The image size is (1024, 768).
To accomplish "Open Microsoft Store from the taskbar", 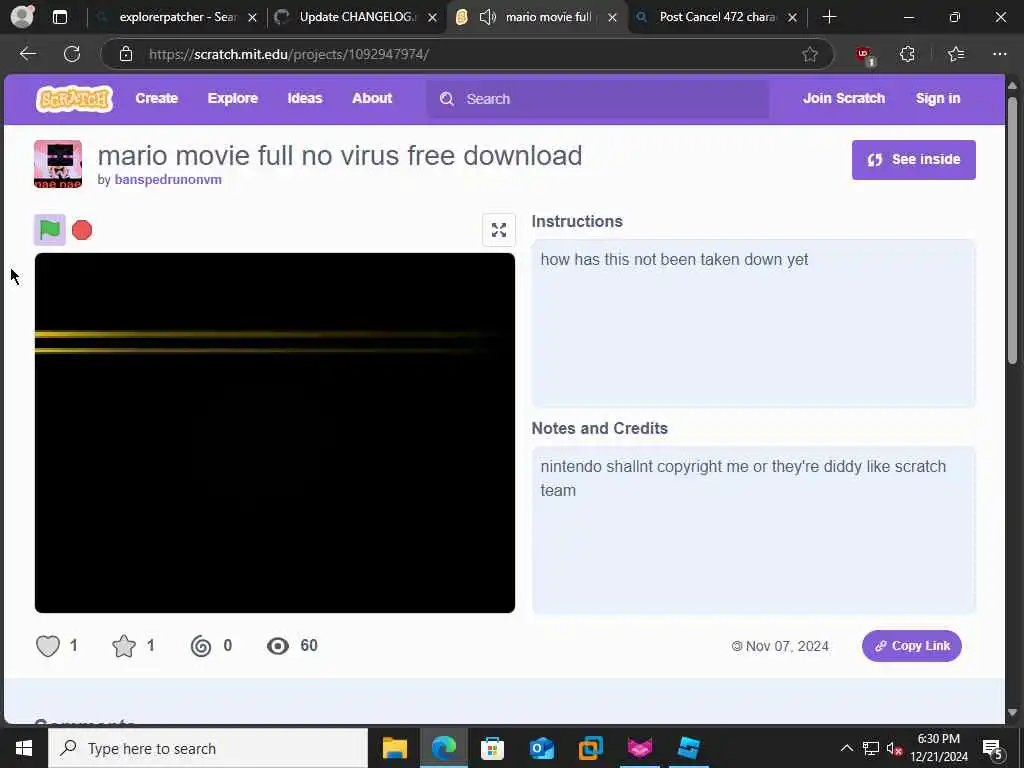I will point(492,748).
